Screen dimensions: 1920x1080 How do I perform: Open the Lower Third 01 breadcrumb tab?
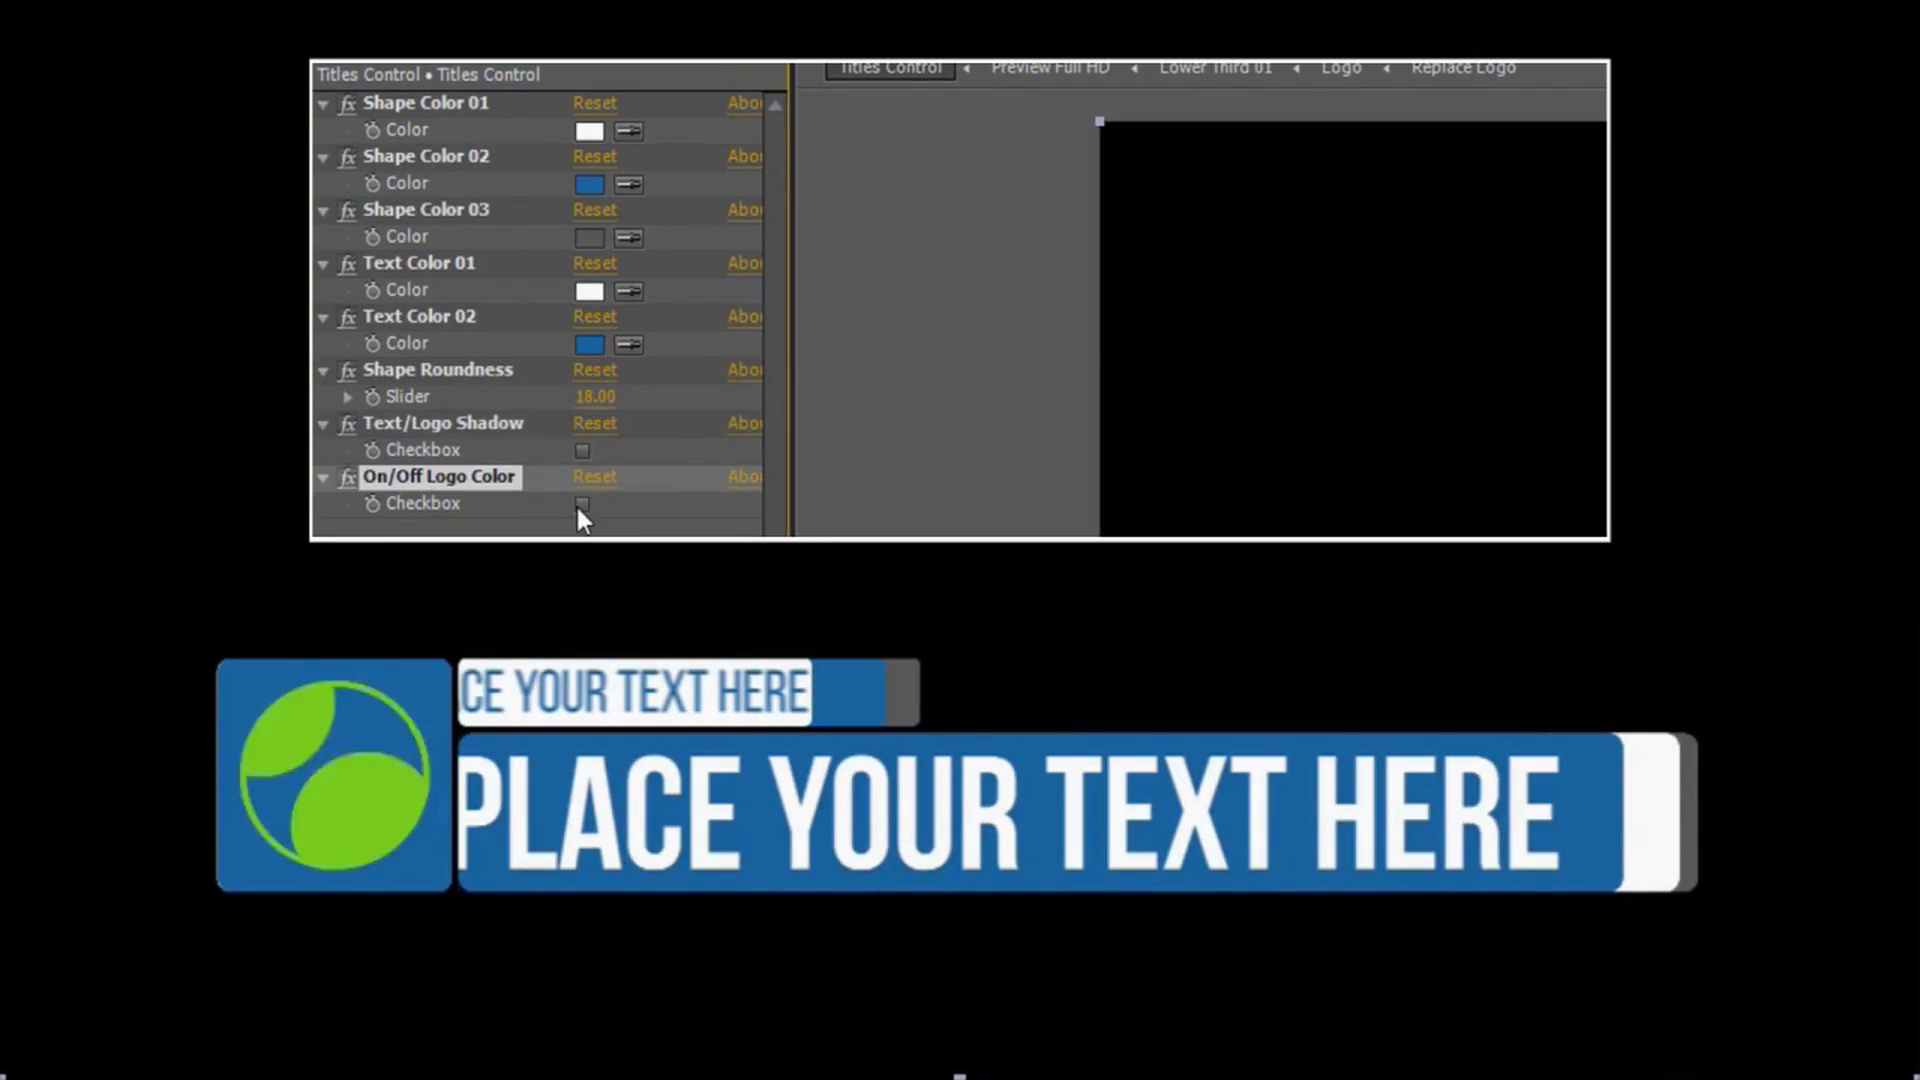click(1215, 69)
